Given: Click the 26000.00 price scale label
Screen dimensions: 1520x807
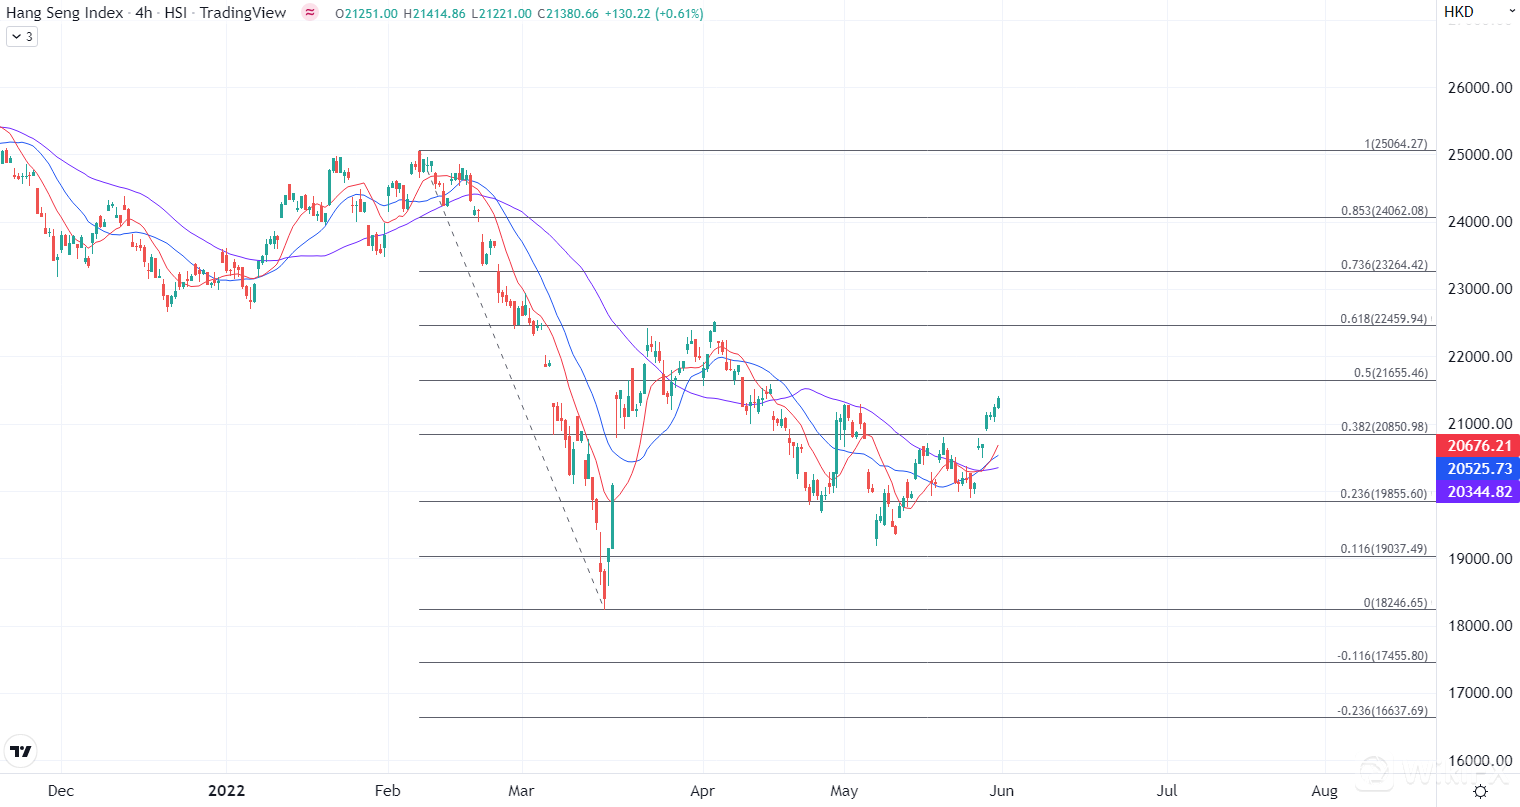Looking at the screenshot, I should (x=1480, y=88).
